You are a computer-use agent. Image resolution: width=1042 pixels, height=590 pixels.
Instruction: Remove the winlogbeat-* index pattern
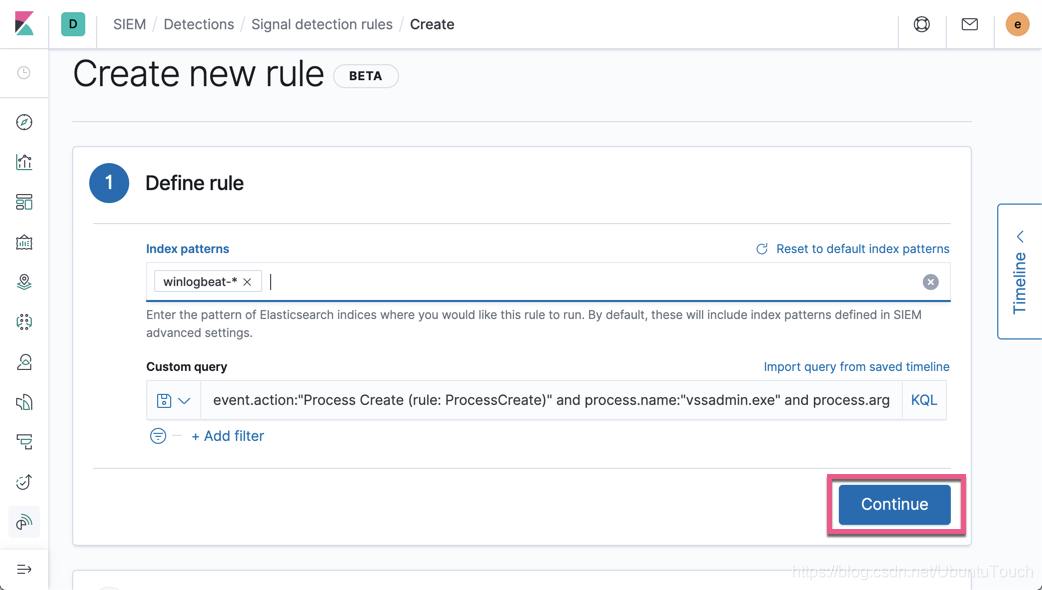[x=247, y=282]
